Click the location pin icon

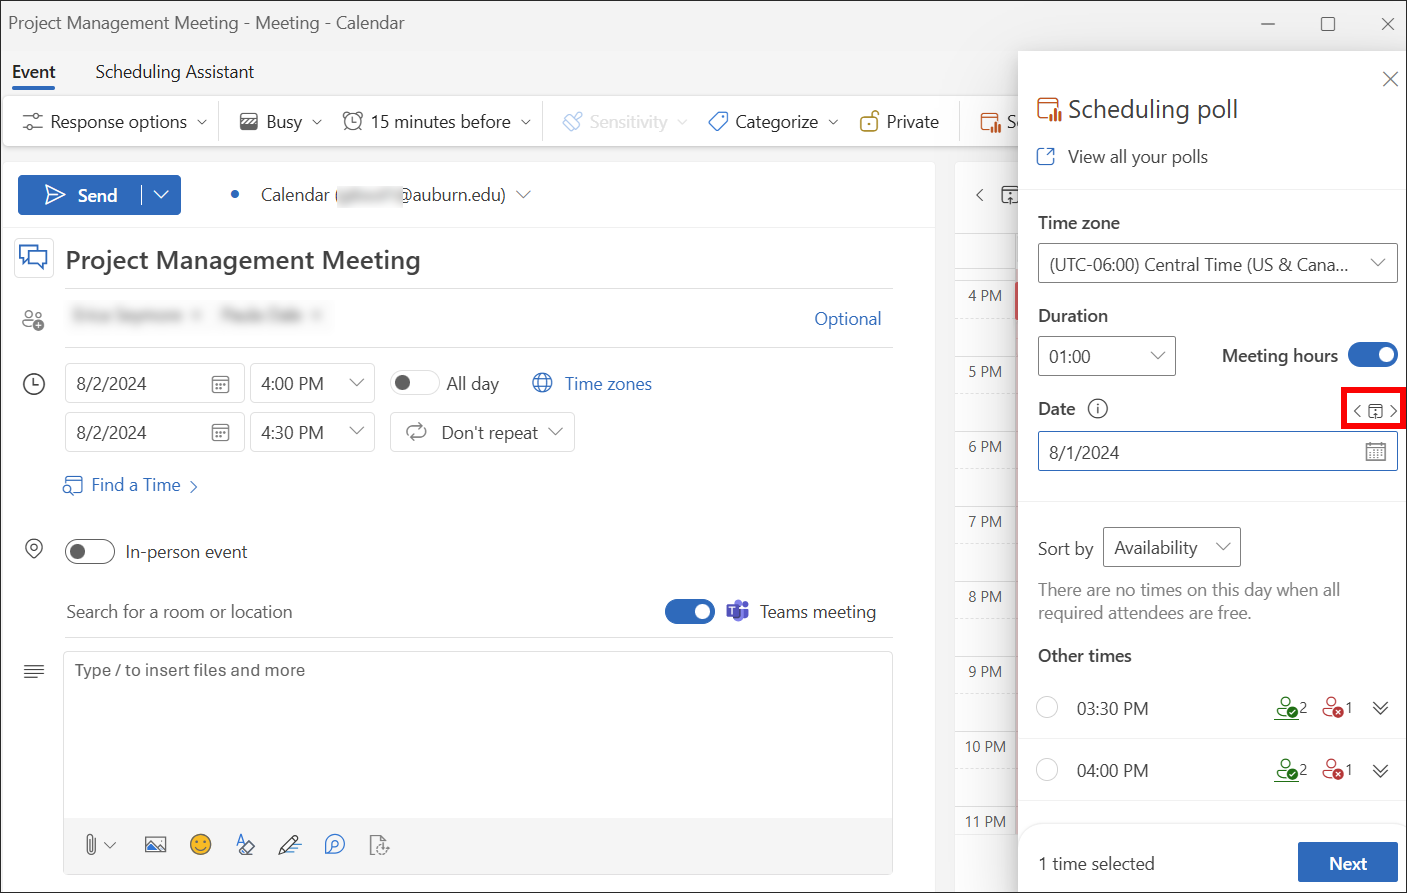coord(34,549)
